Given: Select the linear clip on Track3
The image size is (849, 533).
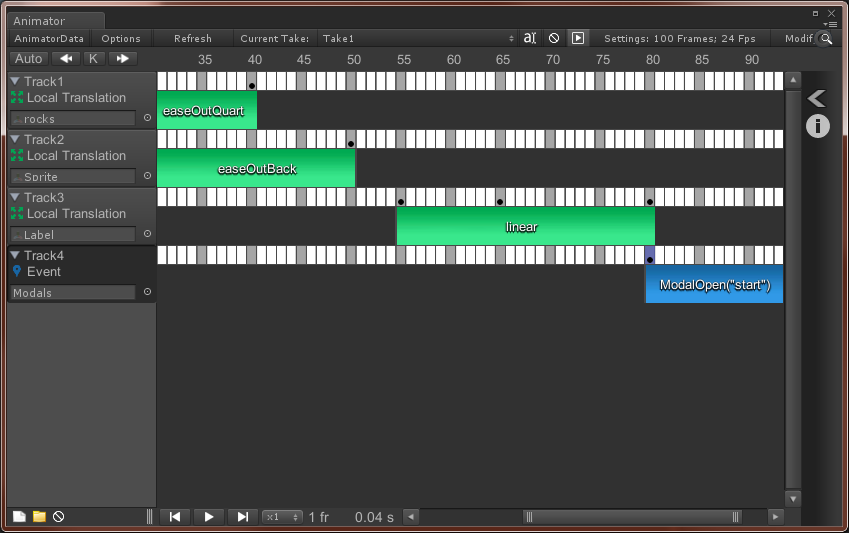Looking at the screenshot, I should tap(526, 226).
